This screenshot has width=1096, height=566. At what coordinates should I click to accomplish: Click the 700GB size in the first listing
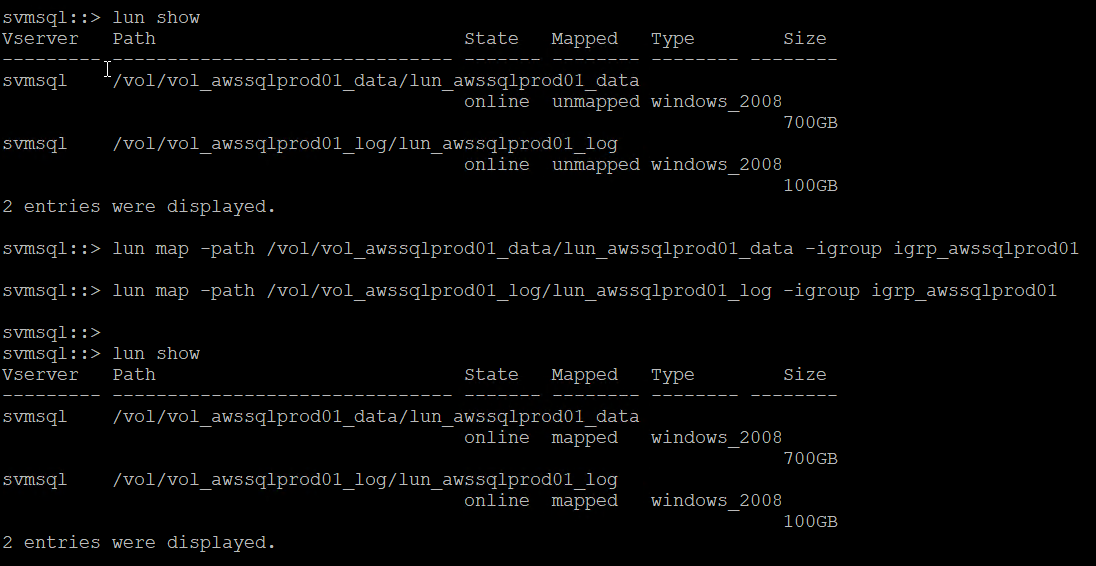click(x=810, y=122)
